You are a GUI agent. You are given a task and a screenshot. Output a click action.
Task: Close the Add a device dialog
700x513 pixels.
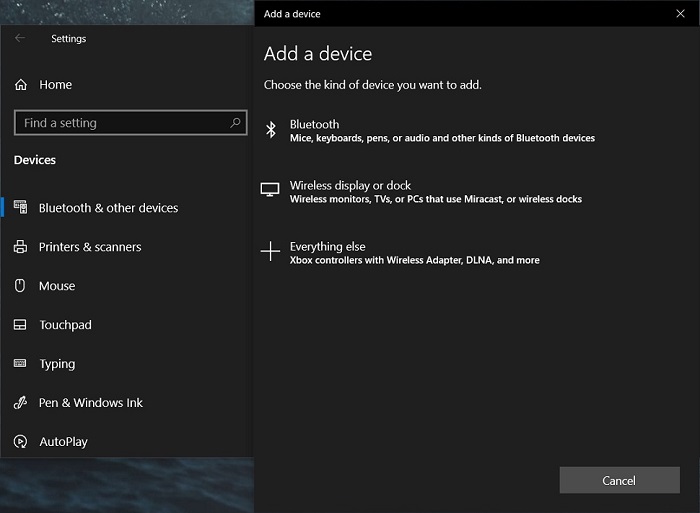pos(680,13)
